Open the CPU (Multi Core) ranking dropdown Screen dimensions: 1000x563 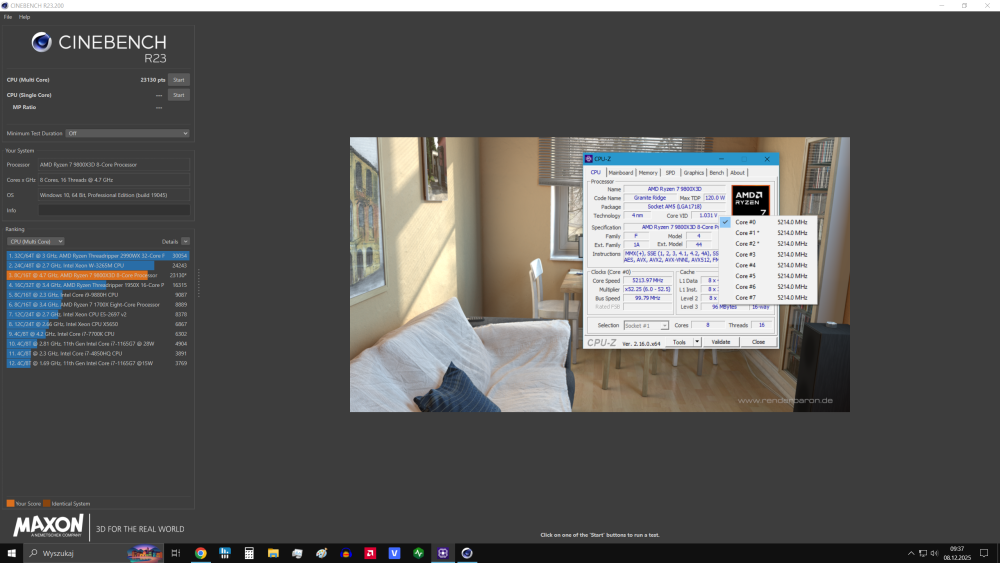point(36,241)
